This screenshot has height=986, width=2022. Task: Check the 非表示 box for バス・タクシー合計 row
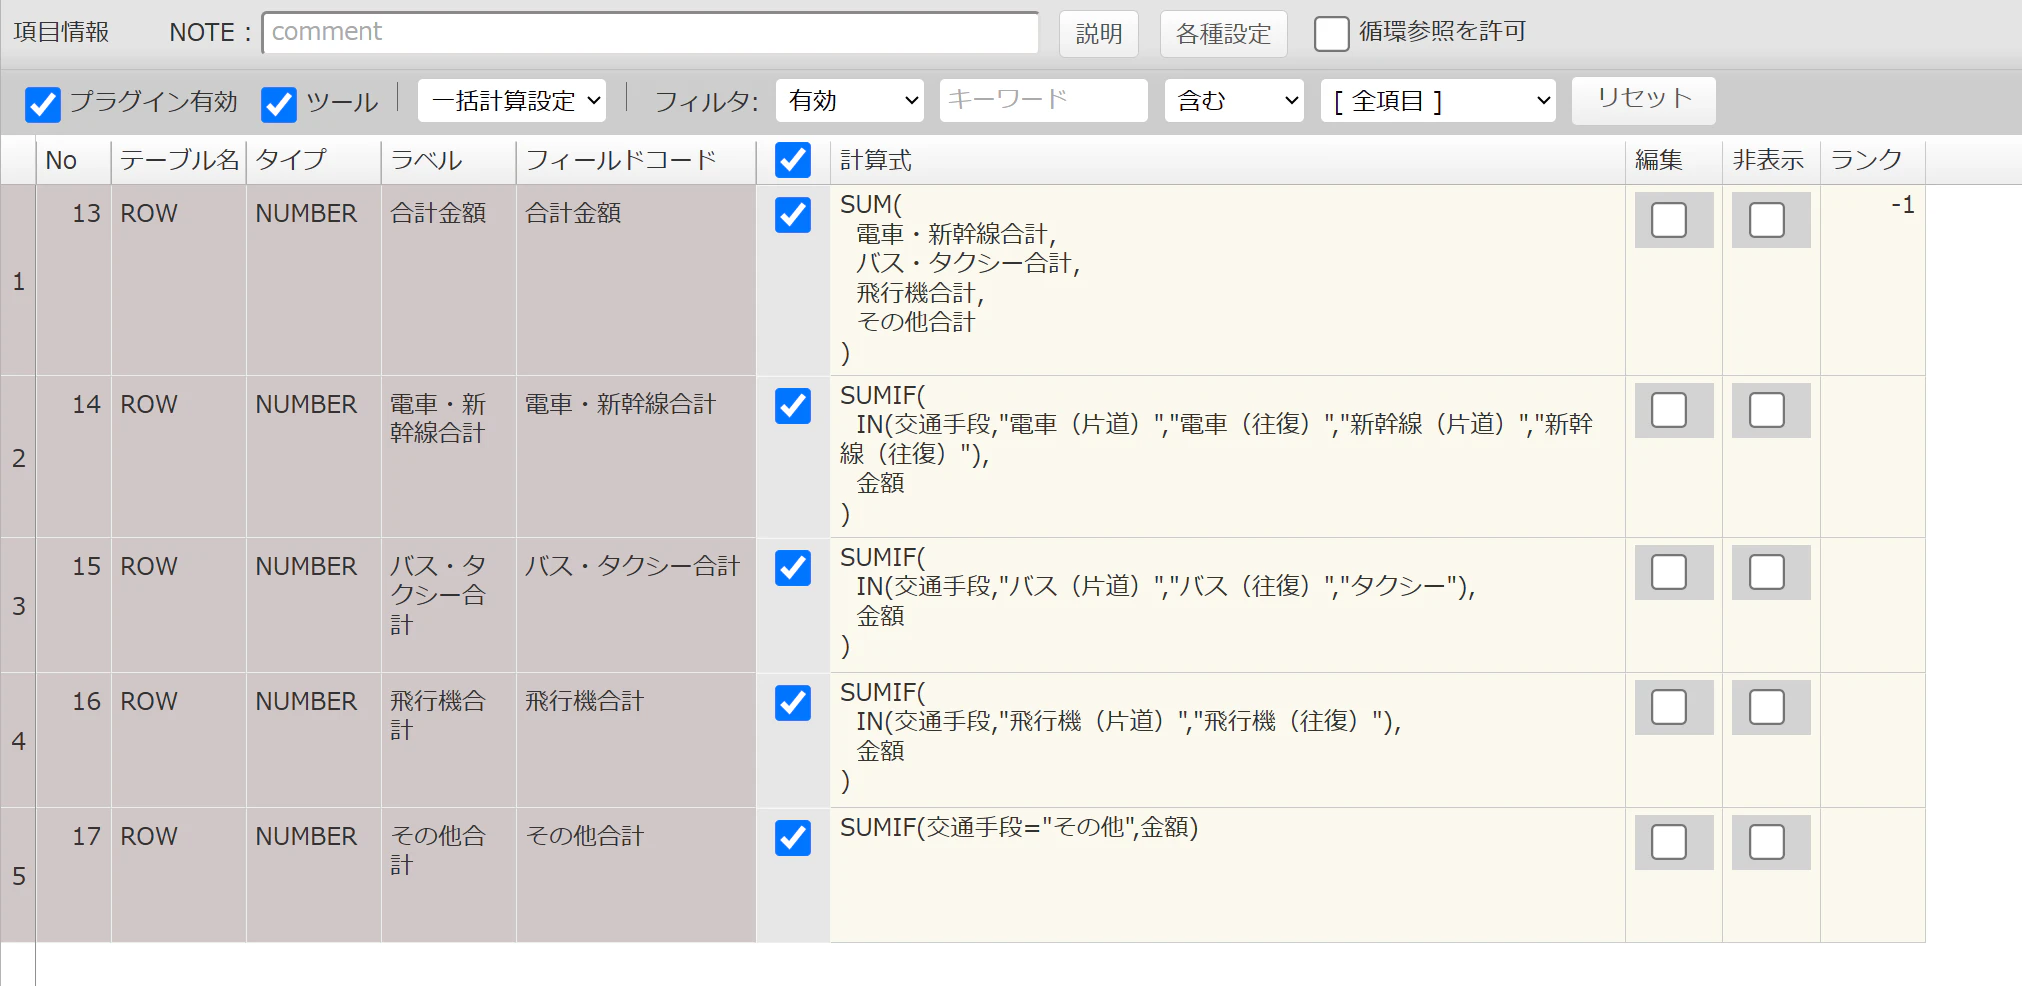[x=1767, y=572]
